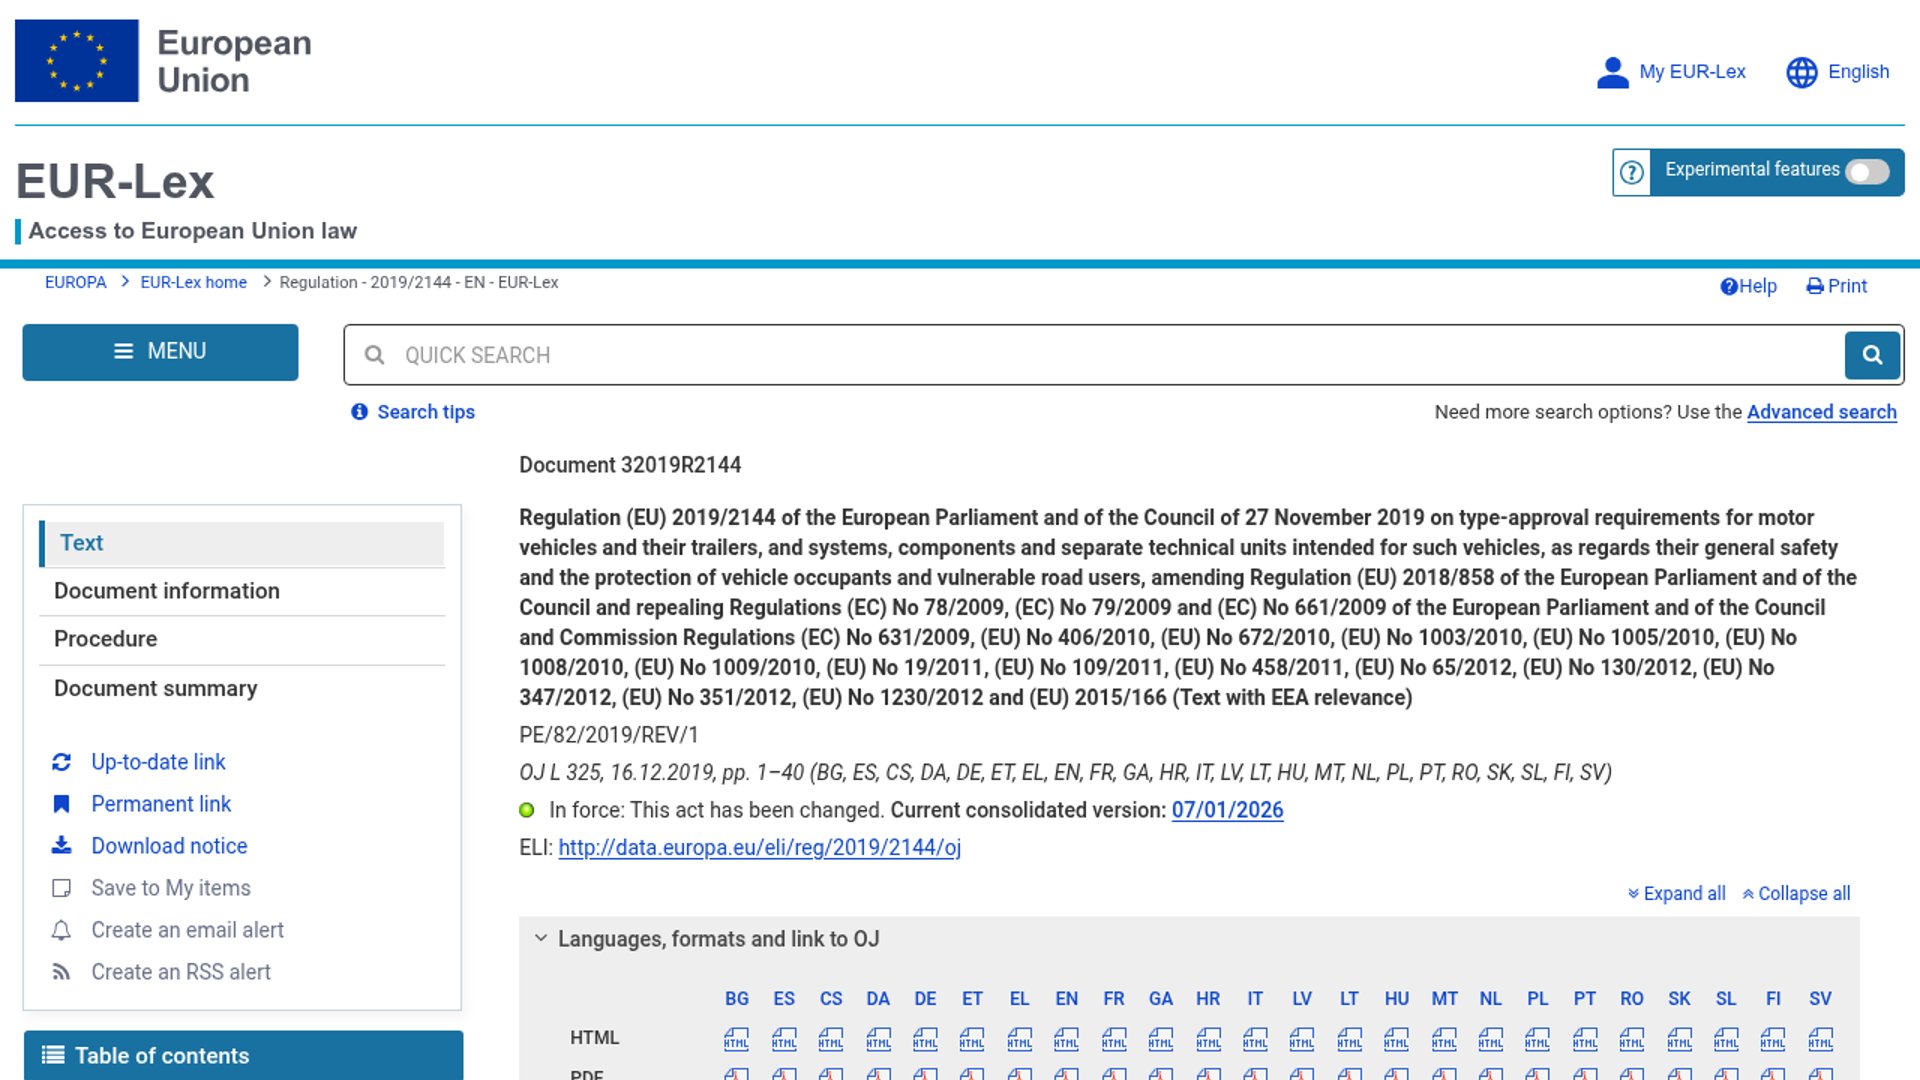Click the GA language column header

1161,999
